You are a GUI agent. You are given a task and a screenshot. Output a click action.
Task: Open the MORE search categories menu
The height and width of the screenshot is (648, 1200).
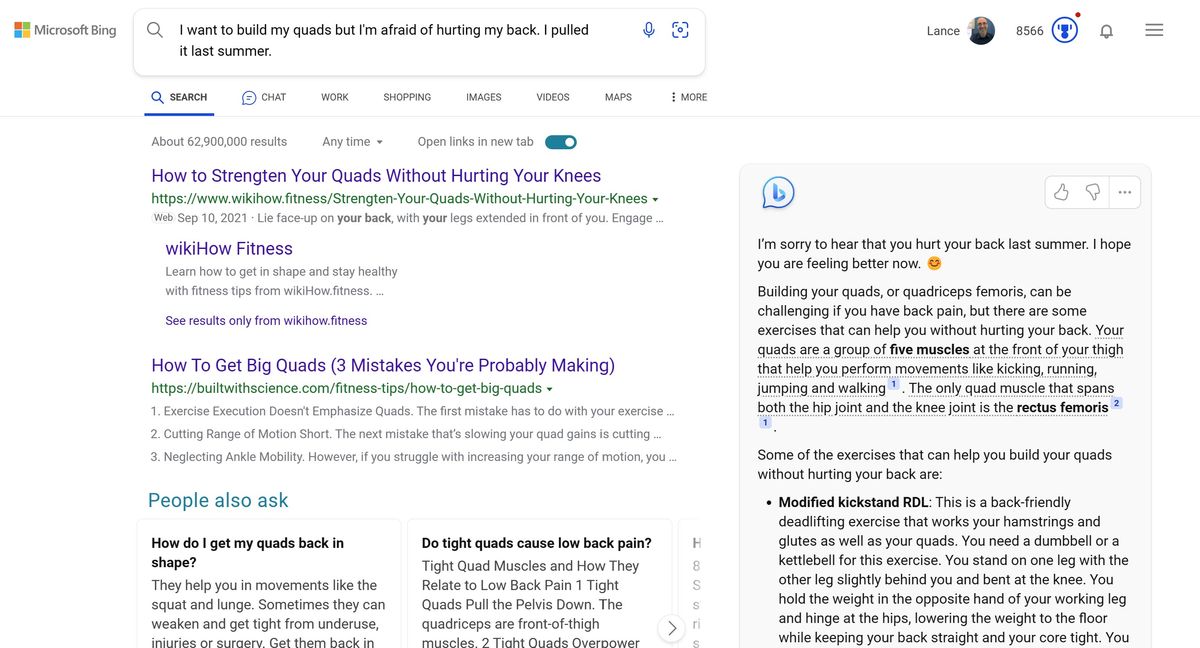(x=689, y=97)
